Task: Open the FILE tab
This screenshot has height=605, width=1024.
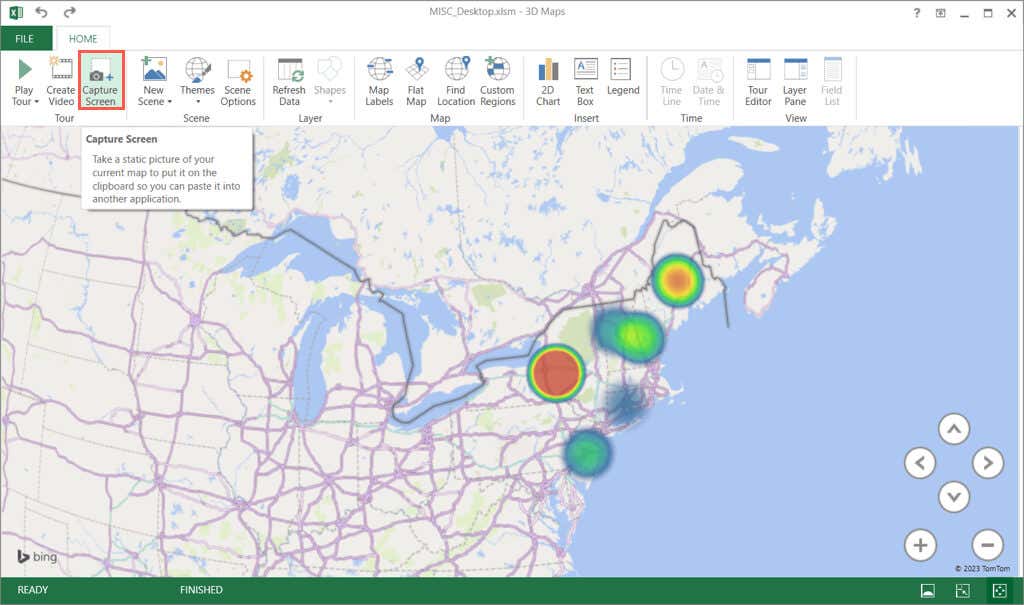Action: pyautogui.click(x=25, y=39)
